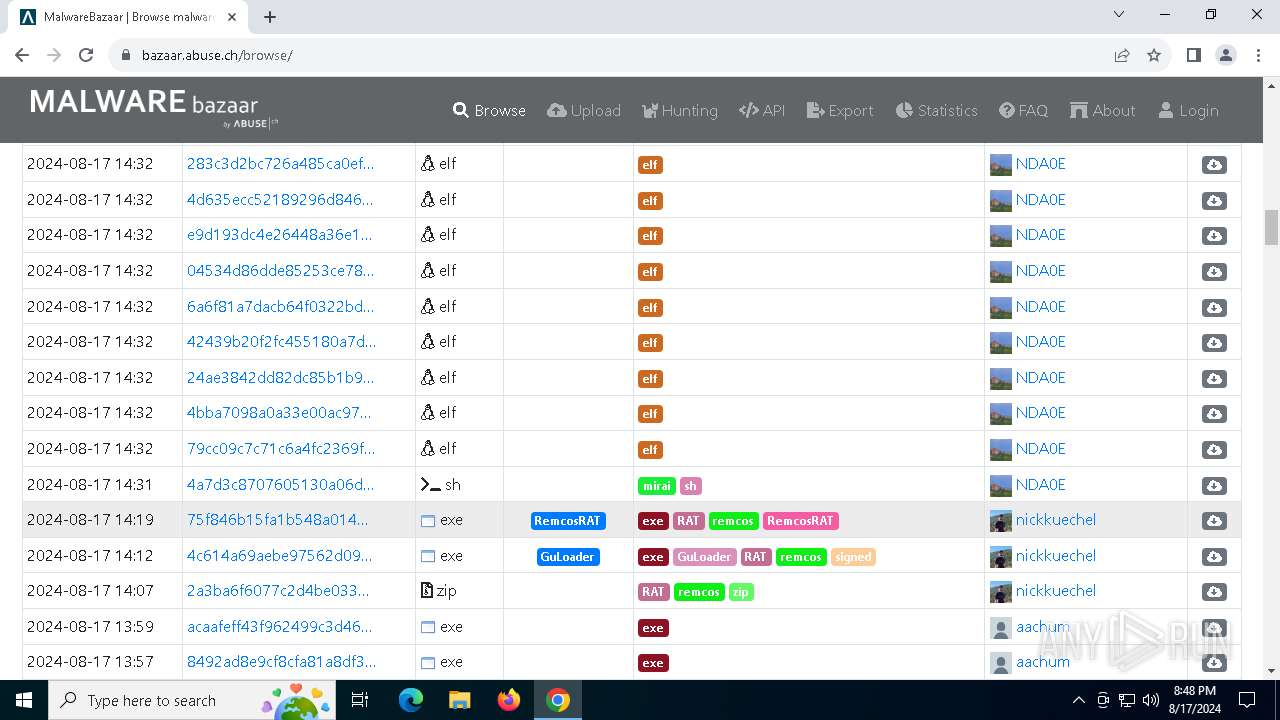Open browser side panel
This screenshot has height=720, width=1280.
click(x=1193, y=55)
